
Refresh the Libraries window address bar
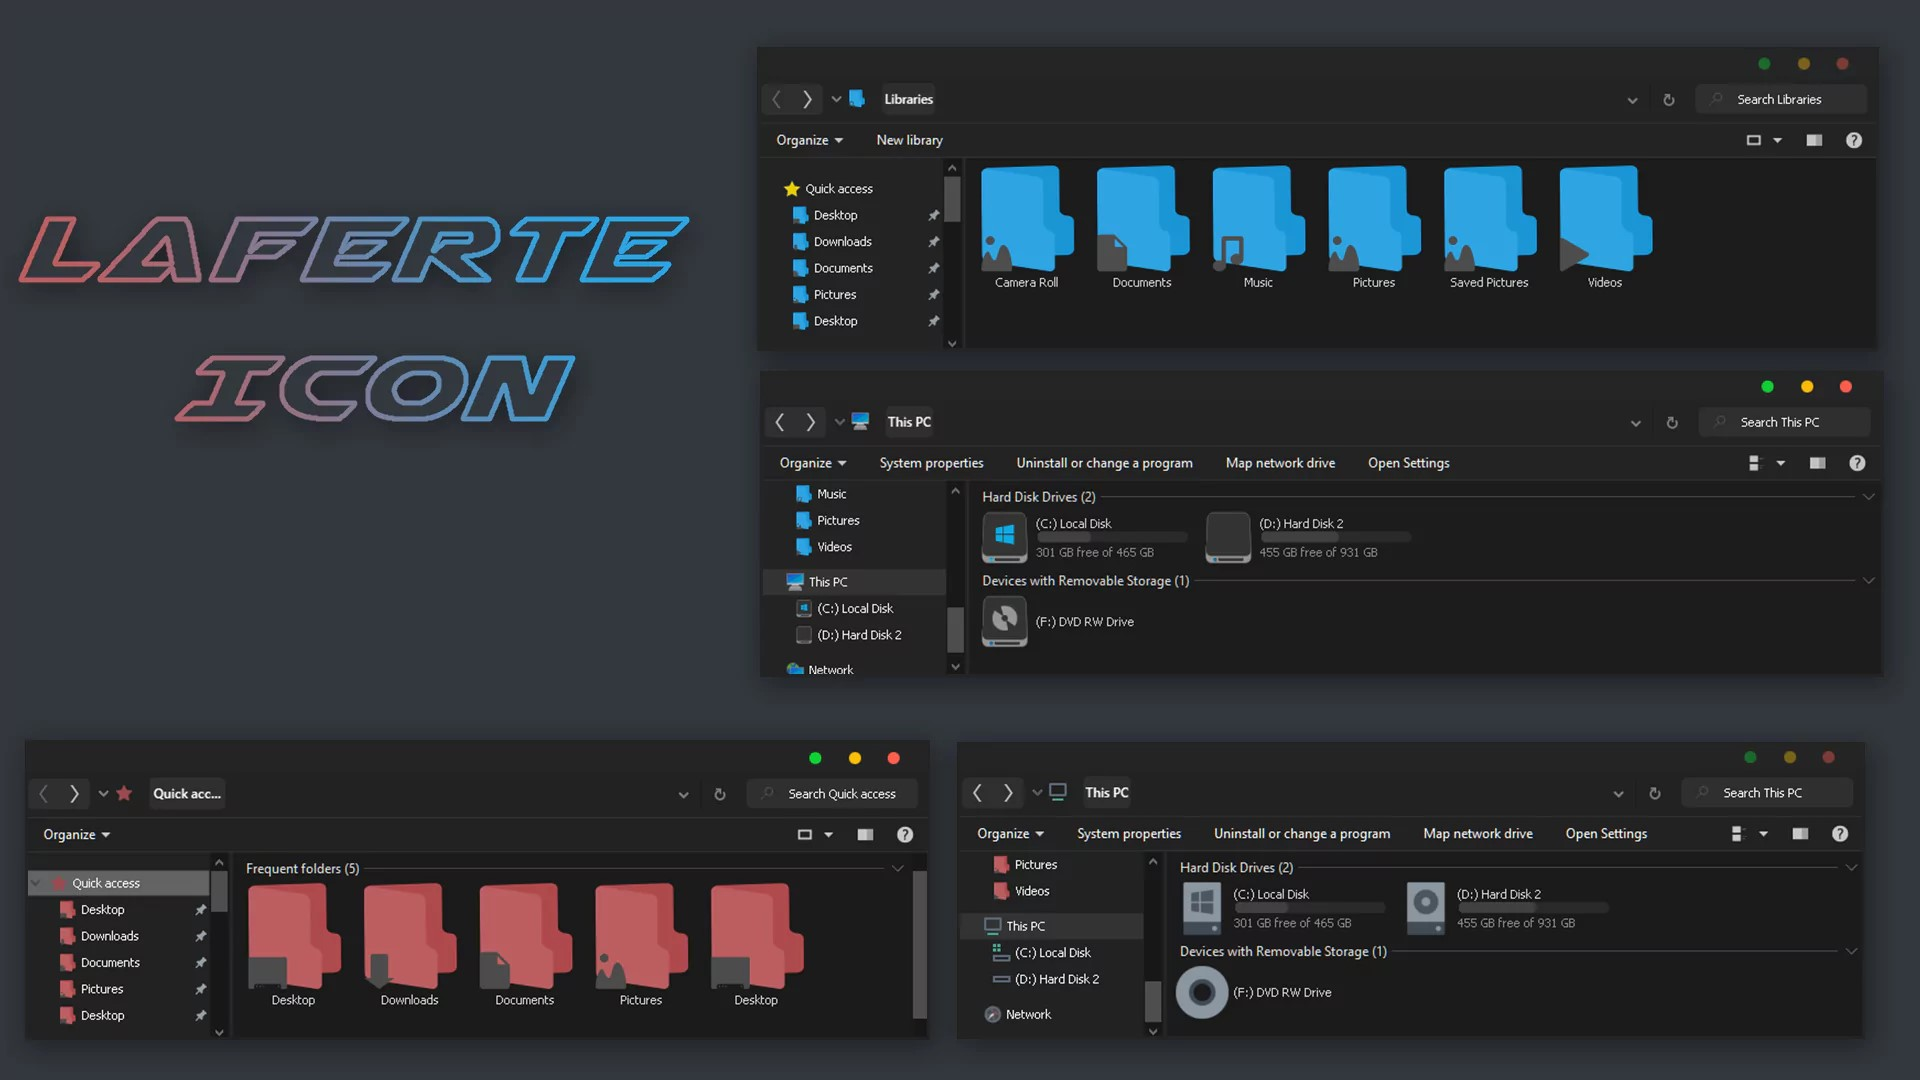point(1668,100)
